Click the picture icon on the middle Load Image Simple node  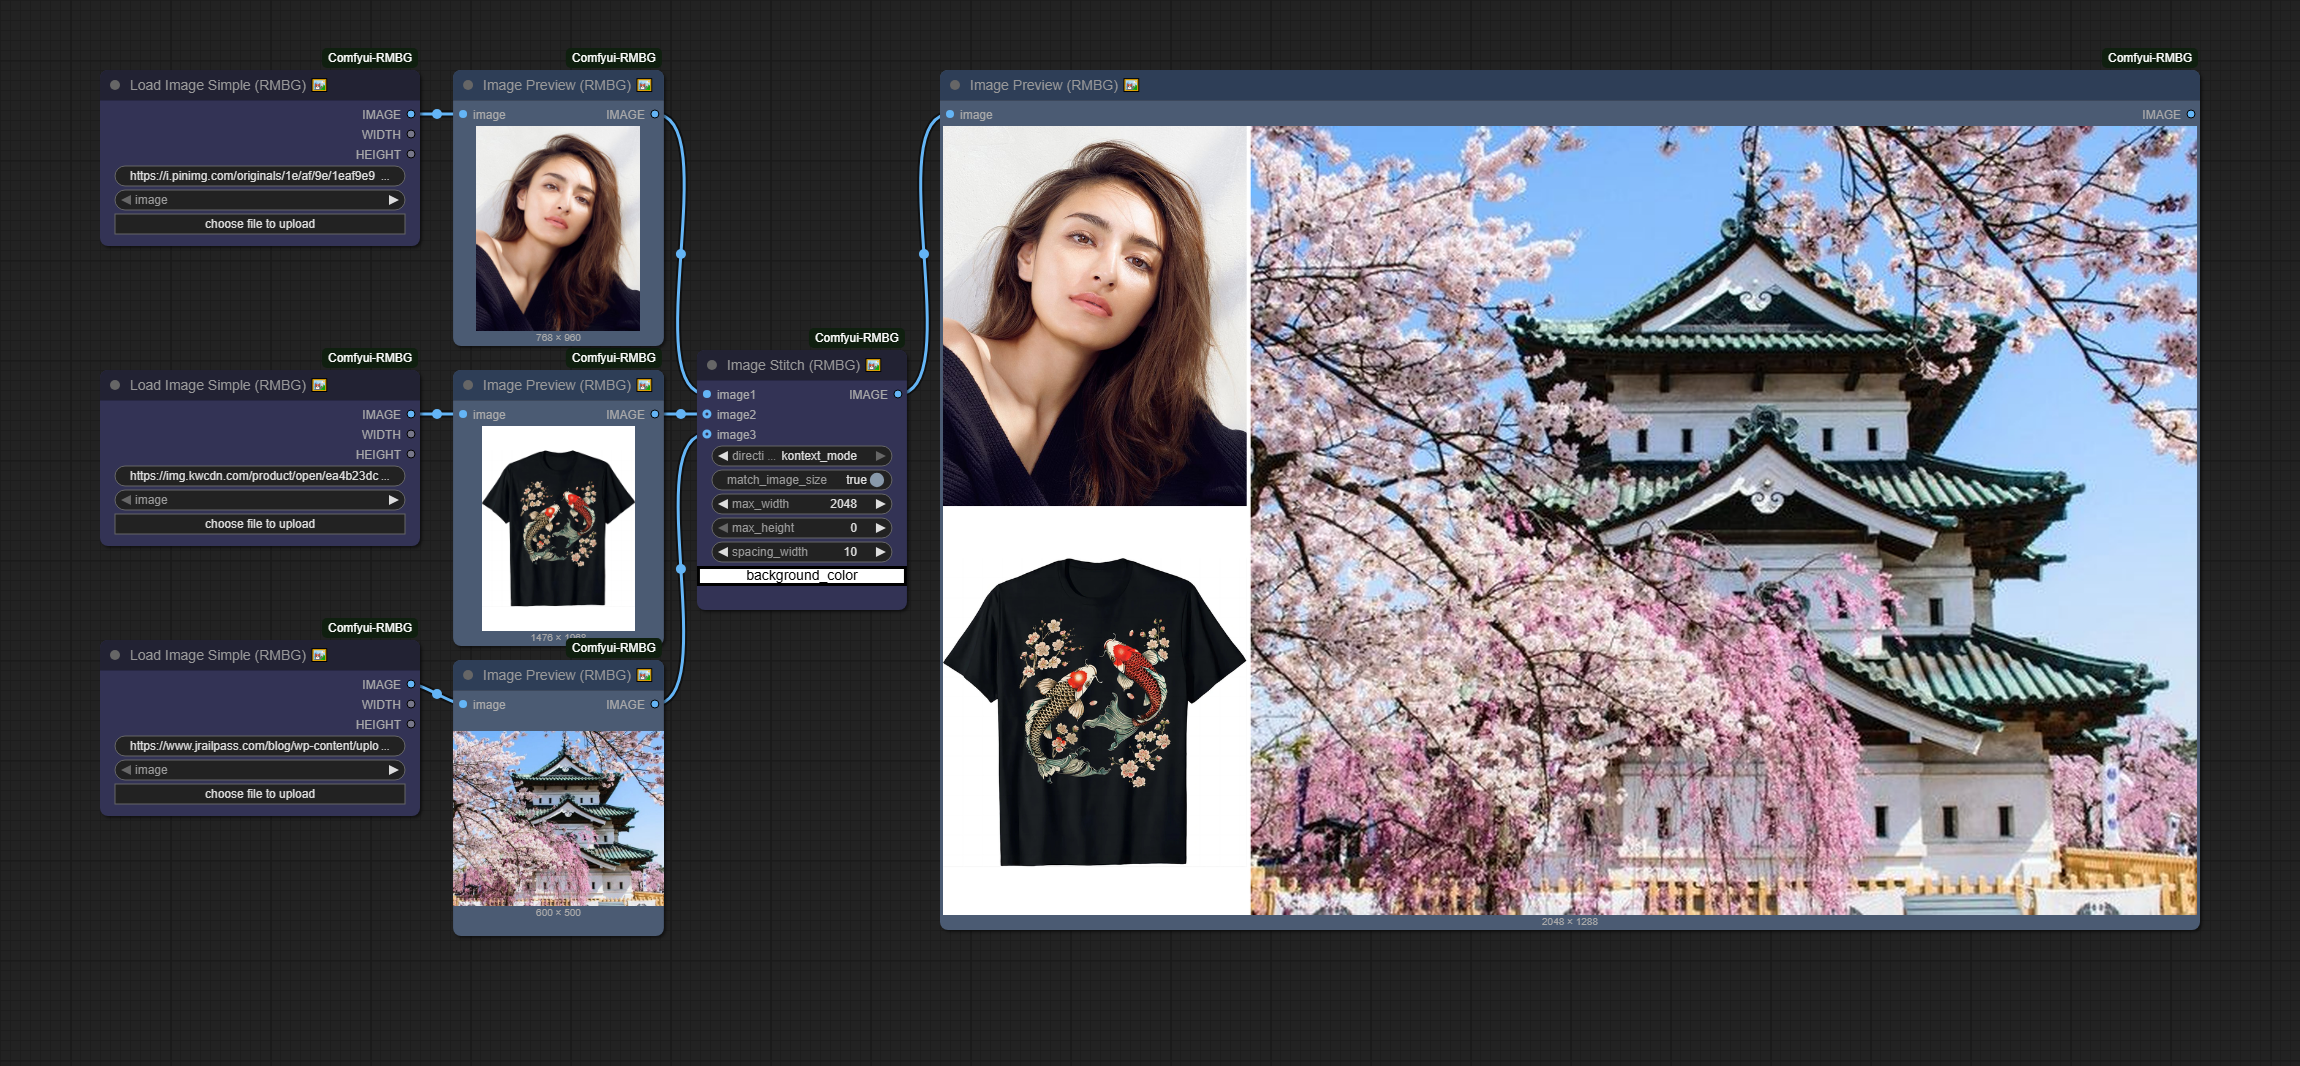click(318, 385)
